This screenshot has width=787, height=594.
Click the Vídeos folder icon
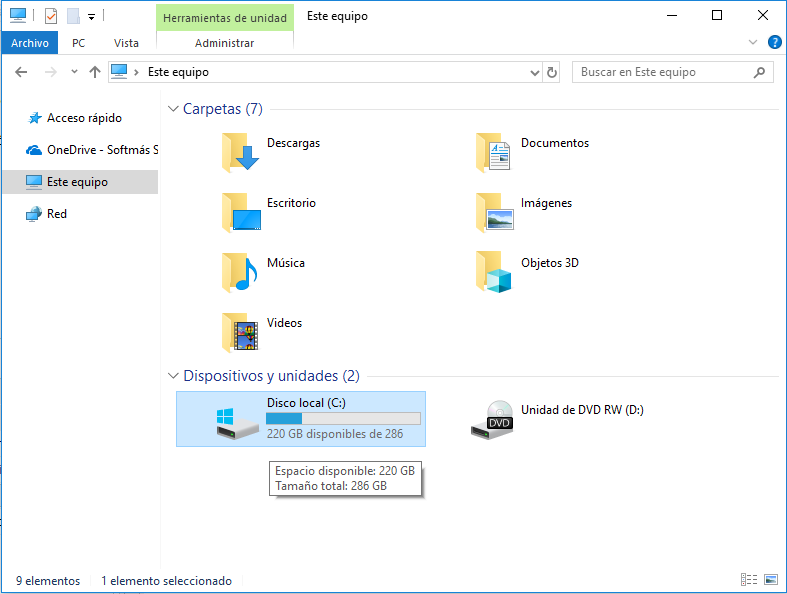[240, 332]
